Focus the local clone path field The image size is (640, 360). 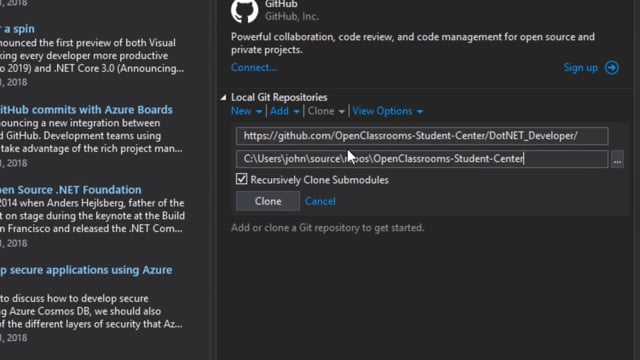click(422, 159)
